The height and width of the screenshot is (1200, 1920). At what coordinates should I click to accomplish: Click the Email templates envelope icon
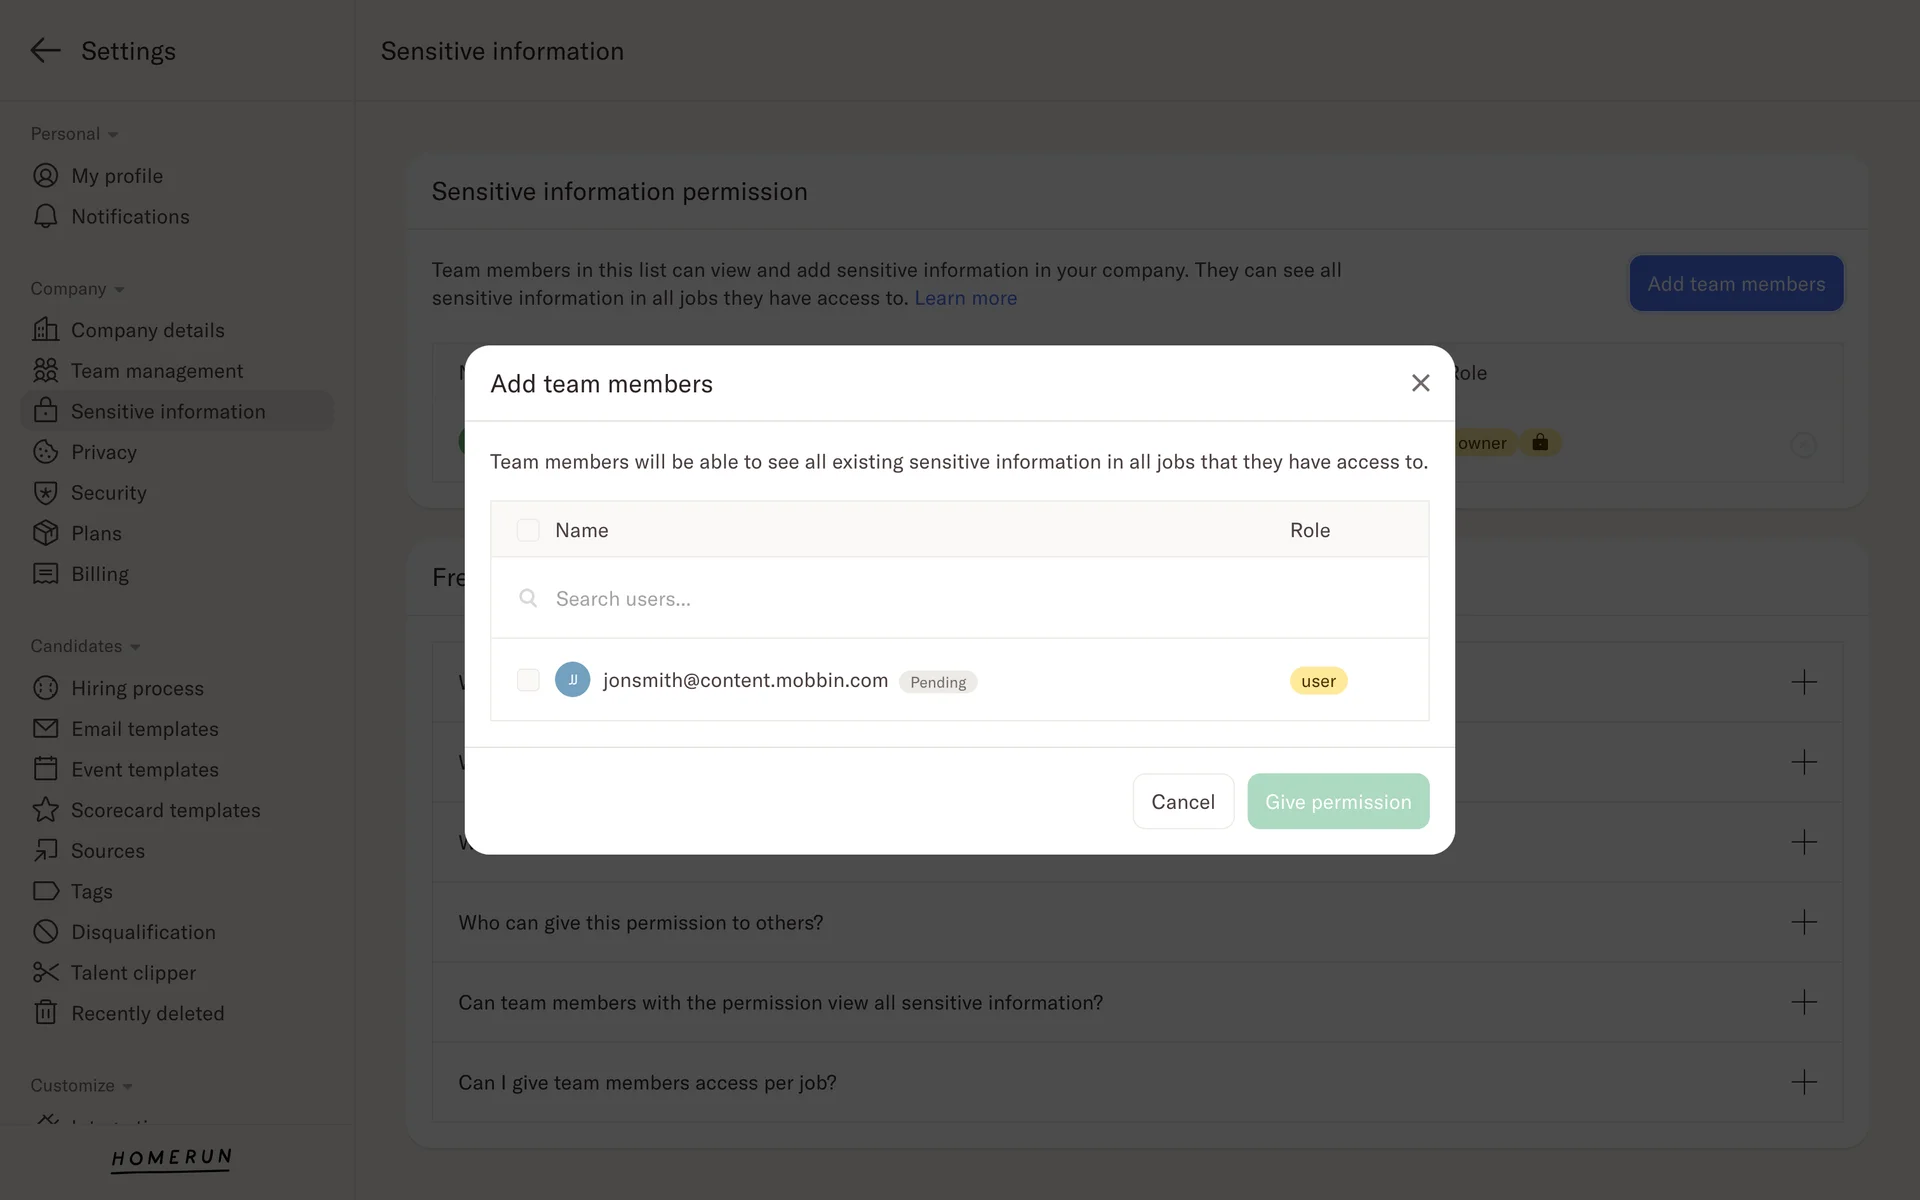click(x=45, y=729)
